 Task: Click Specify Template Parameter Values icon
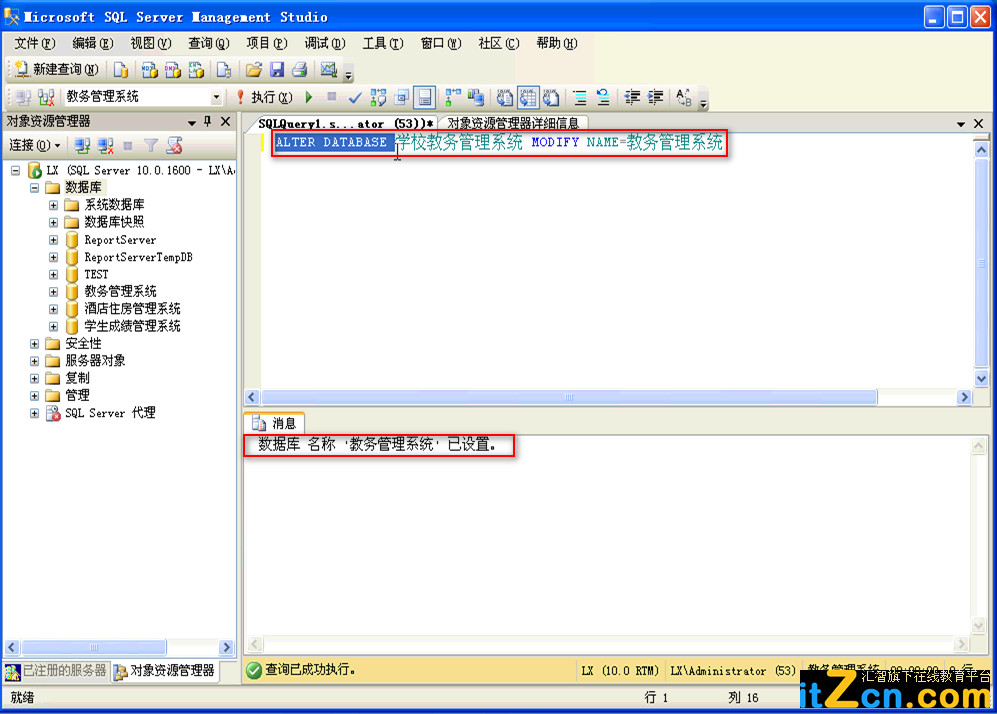684,97
